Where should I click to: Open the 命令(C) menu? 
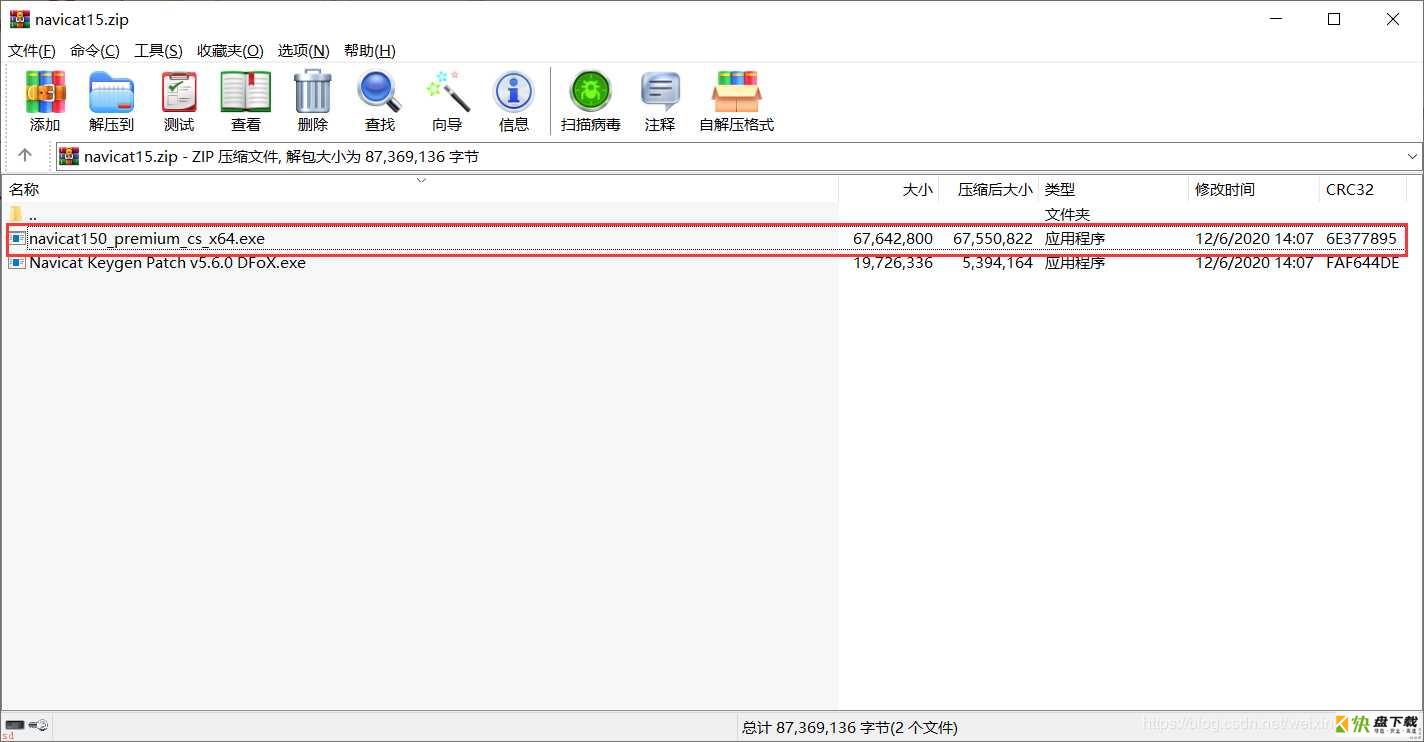94,51
